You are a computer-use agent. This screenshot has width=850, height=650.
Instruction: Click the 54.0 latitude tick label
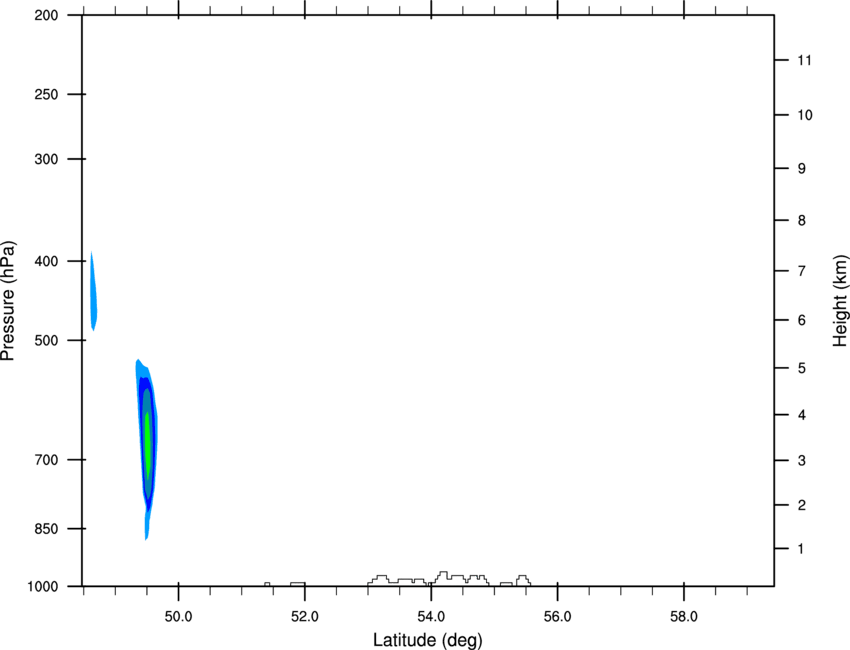(x=431, y=617)
